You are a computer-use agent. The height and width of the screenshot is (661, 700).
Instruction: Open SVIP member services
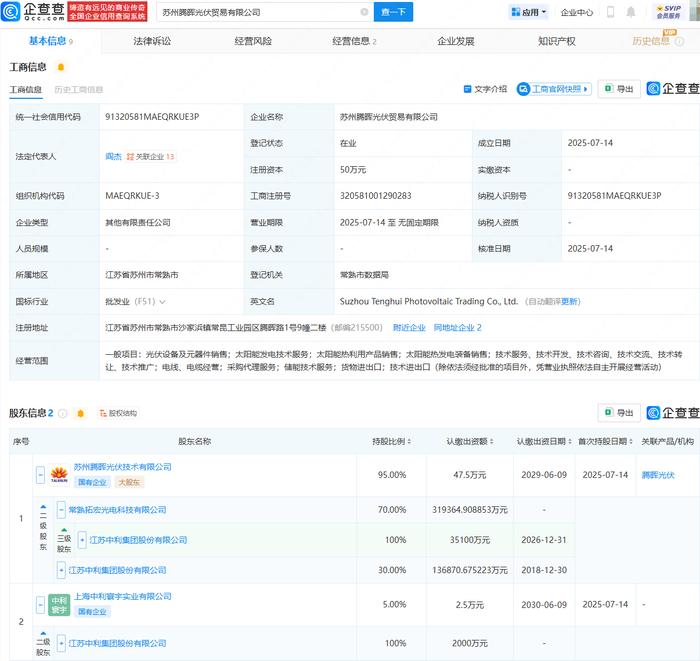[x=669, y=12]
